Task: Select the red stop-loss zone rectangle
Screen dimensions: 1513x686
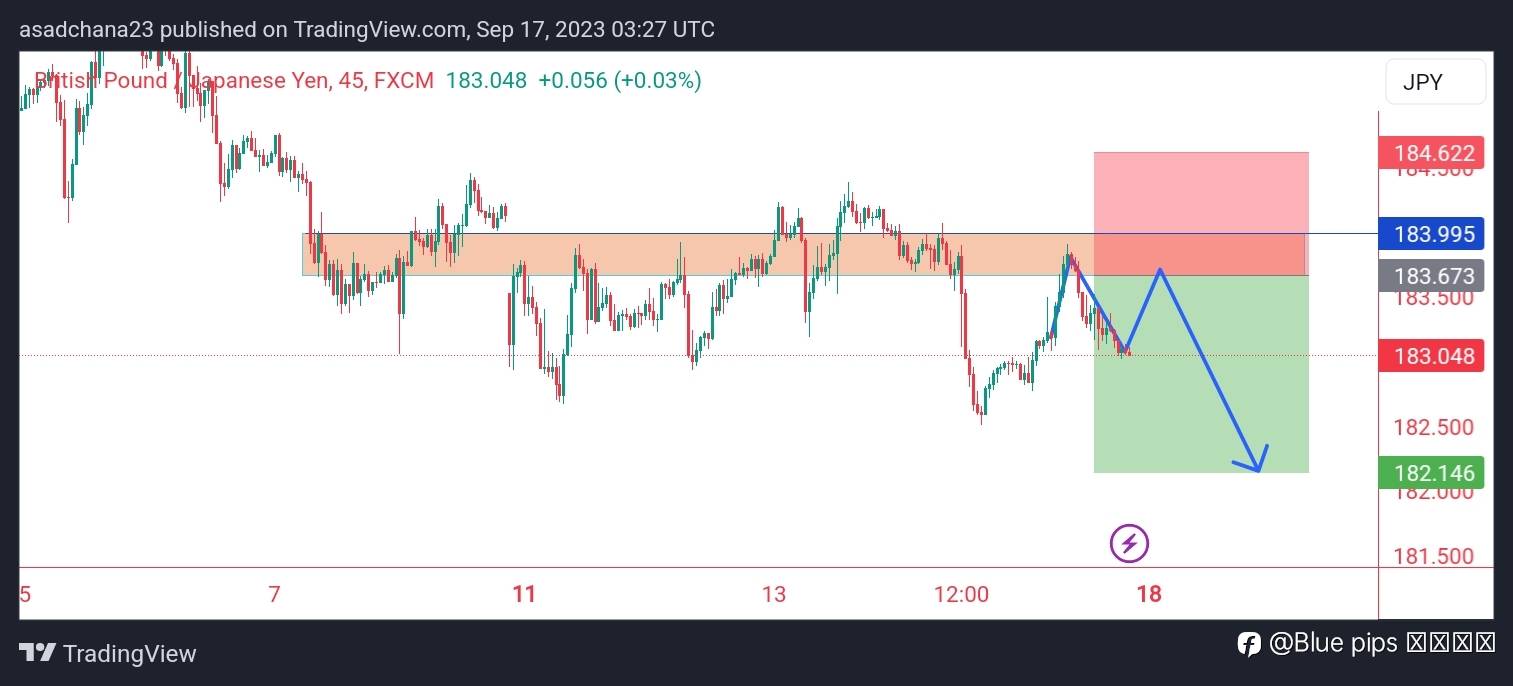Action: click(x=1200, y=192)
